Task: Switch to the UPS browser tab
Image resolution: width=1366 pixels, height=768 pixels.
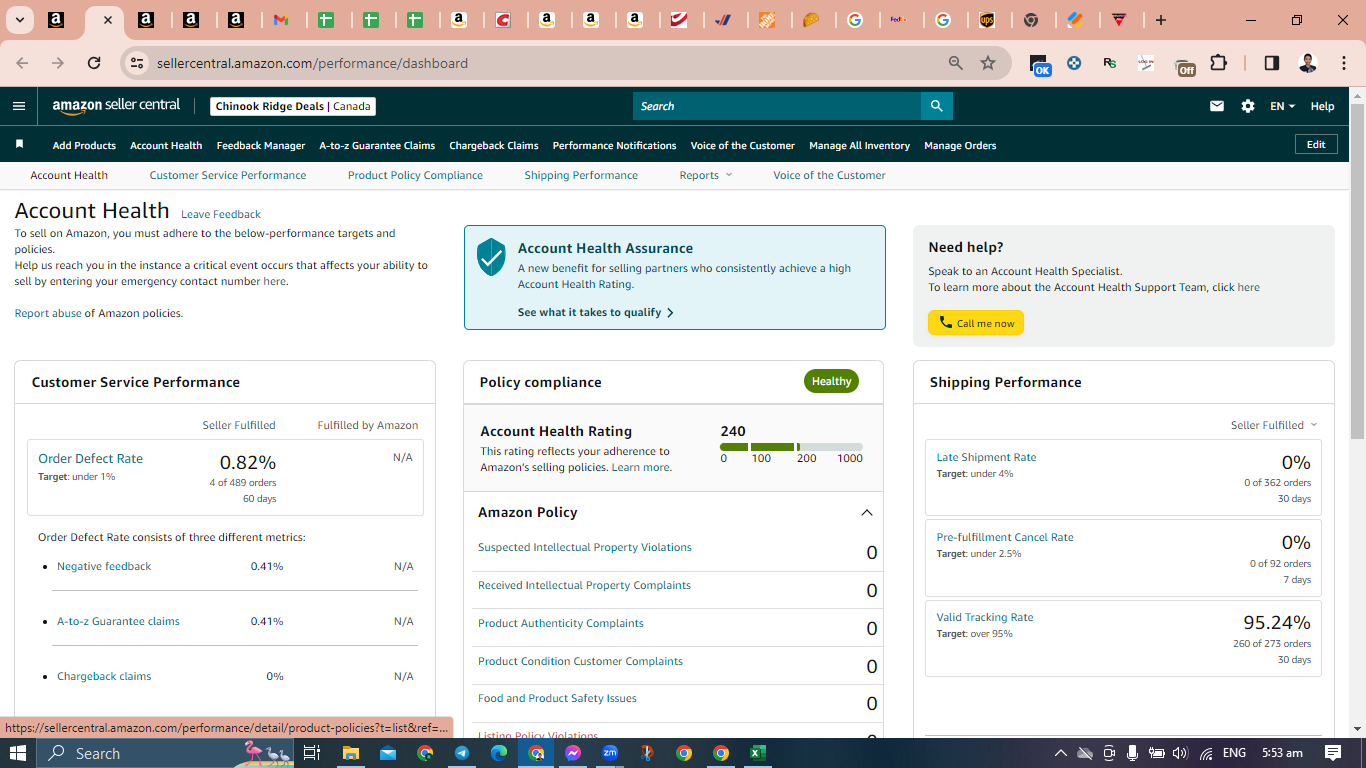Action: [x=987, y=20]
